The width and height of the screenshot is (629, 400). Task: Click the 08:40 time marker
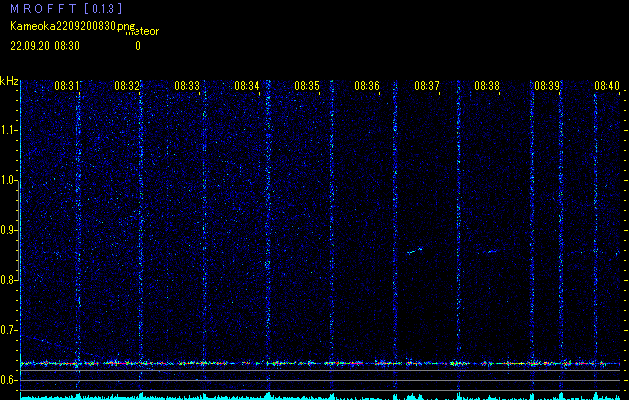click(607, 85)
